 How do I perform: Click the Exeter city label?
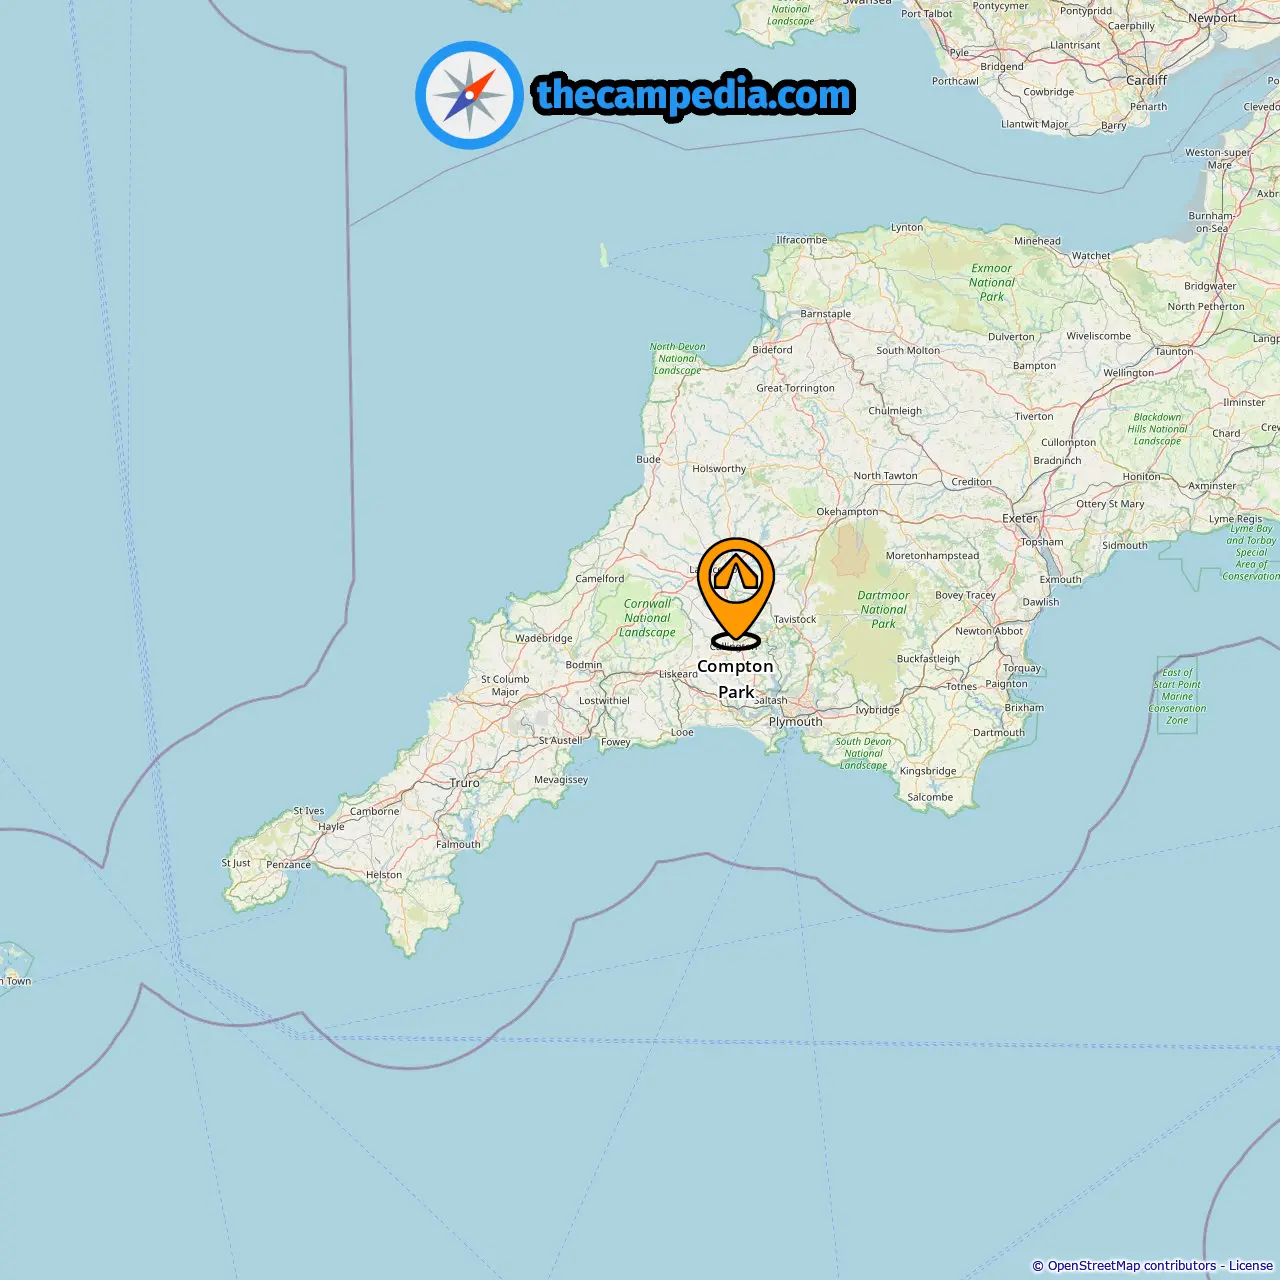pyautogui.click(x=1020, y=518)
